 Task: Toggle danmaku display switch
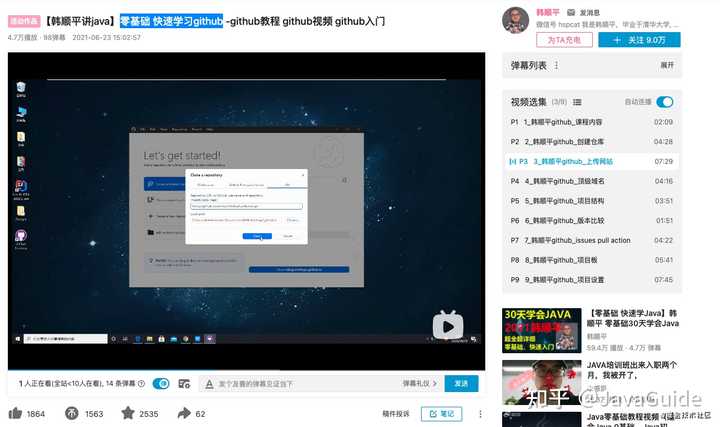pyautogui.click(x=161, y=383)
